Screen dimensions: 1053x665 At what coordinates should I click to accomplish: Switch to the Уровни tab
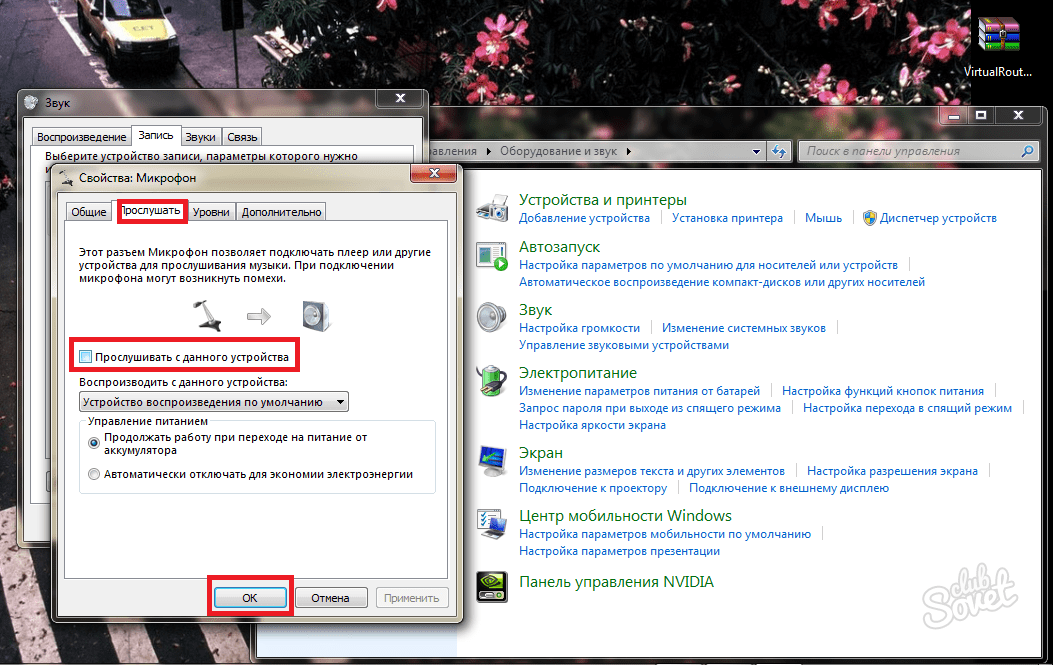pos(211,212)
